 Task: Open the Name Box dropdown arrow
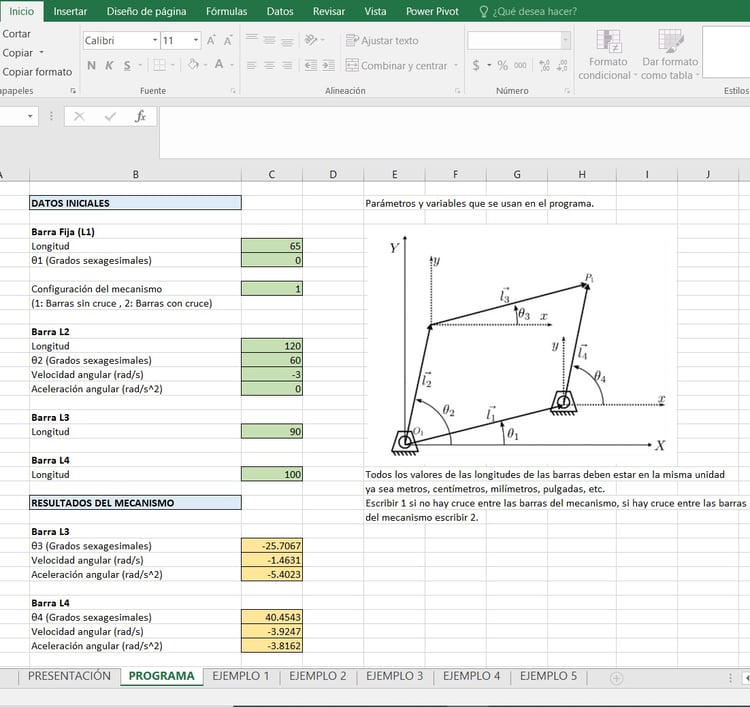[30, 116]
